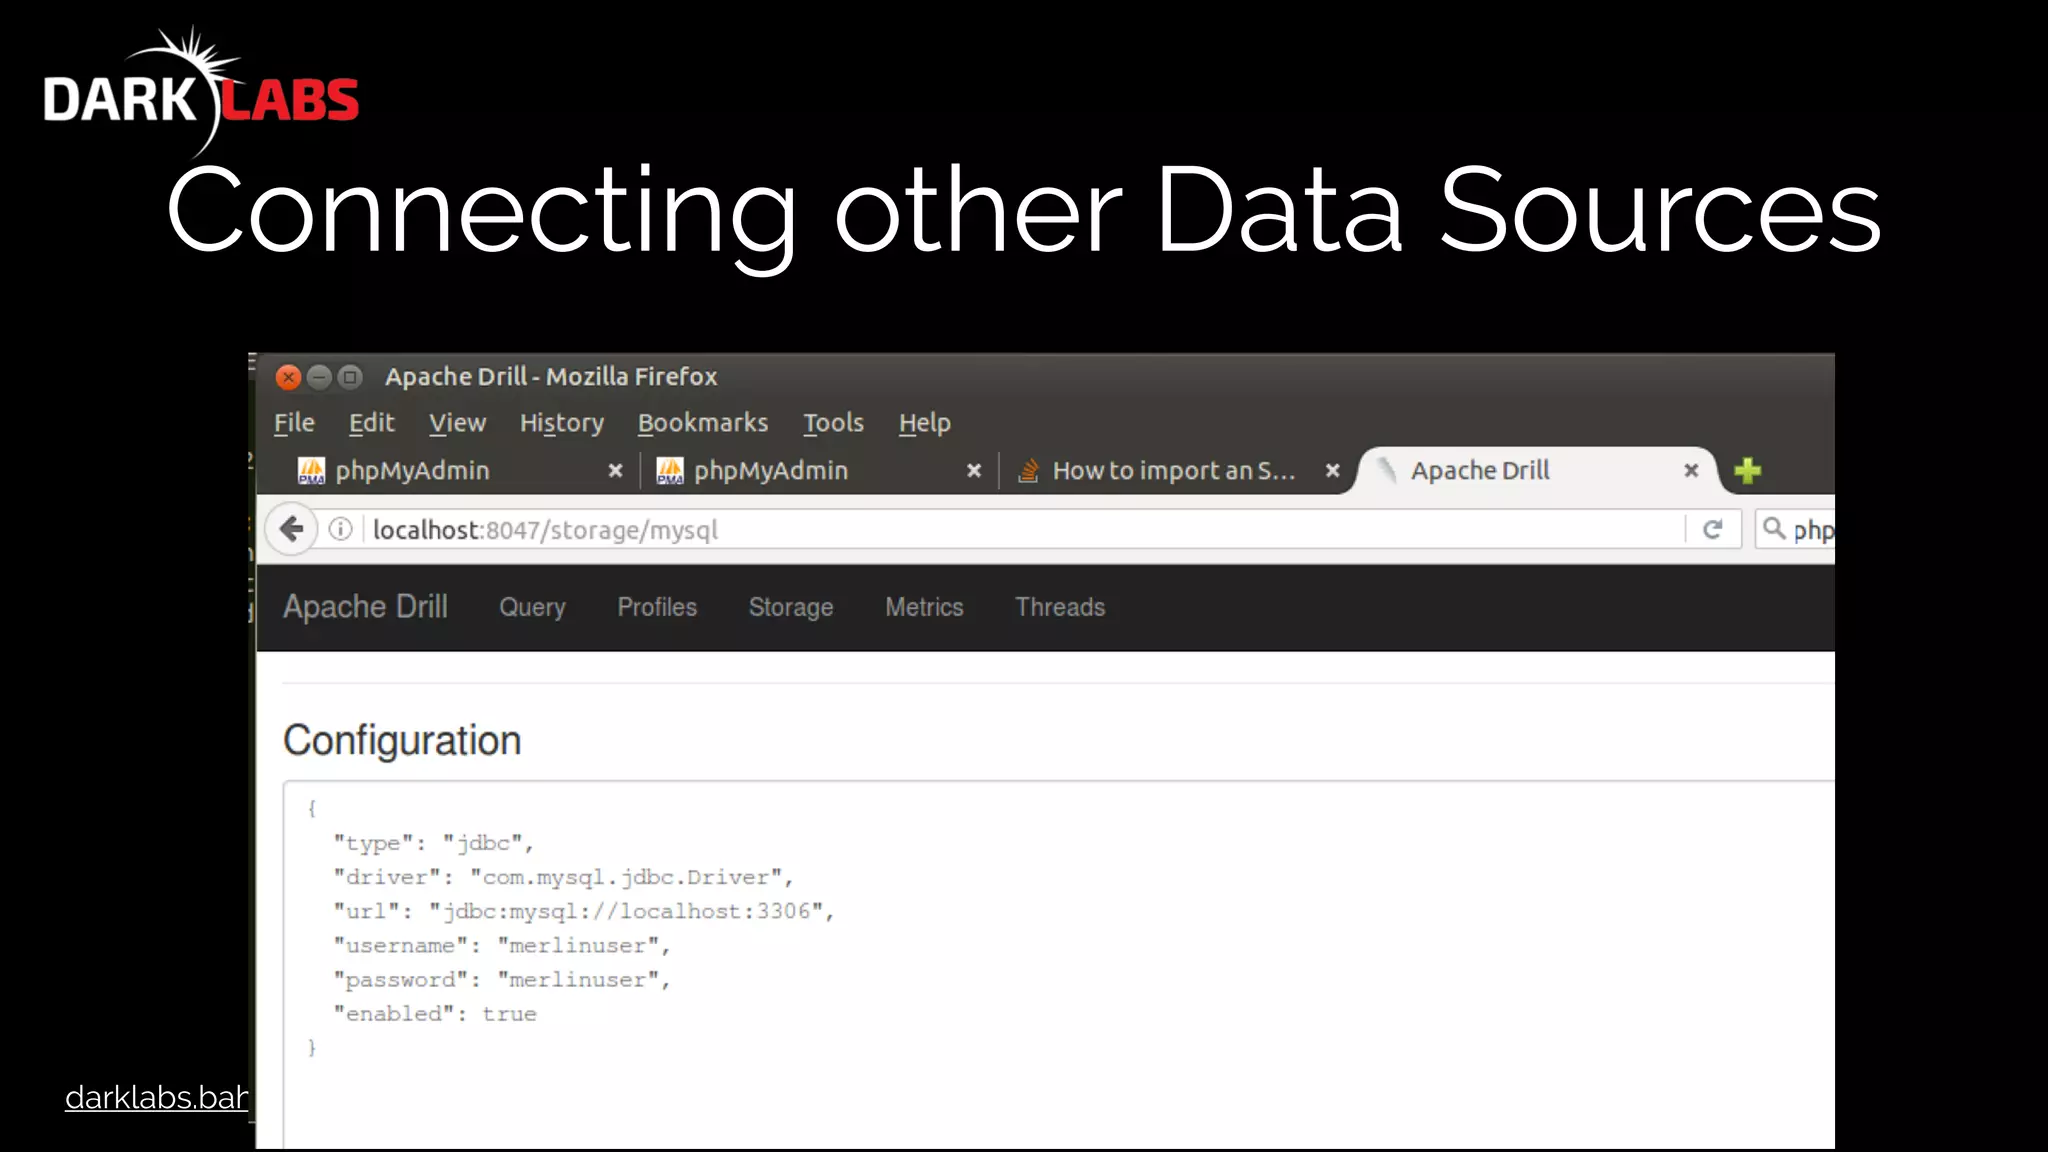Click the "enabled": true line
The image size is (2048, 1152).
(x=435, y=1013)
